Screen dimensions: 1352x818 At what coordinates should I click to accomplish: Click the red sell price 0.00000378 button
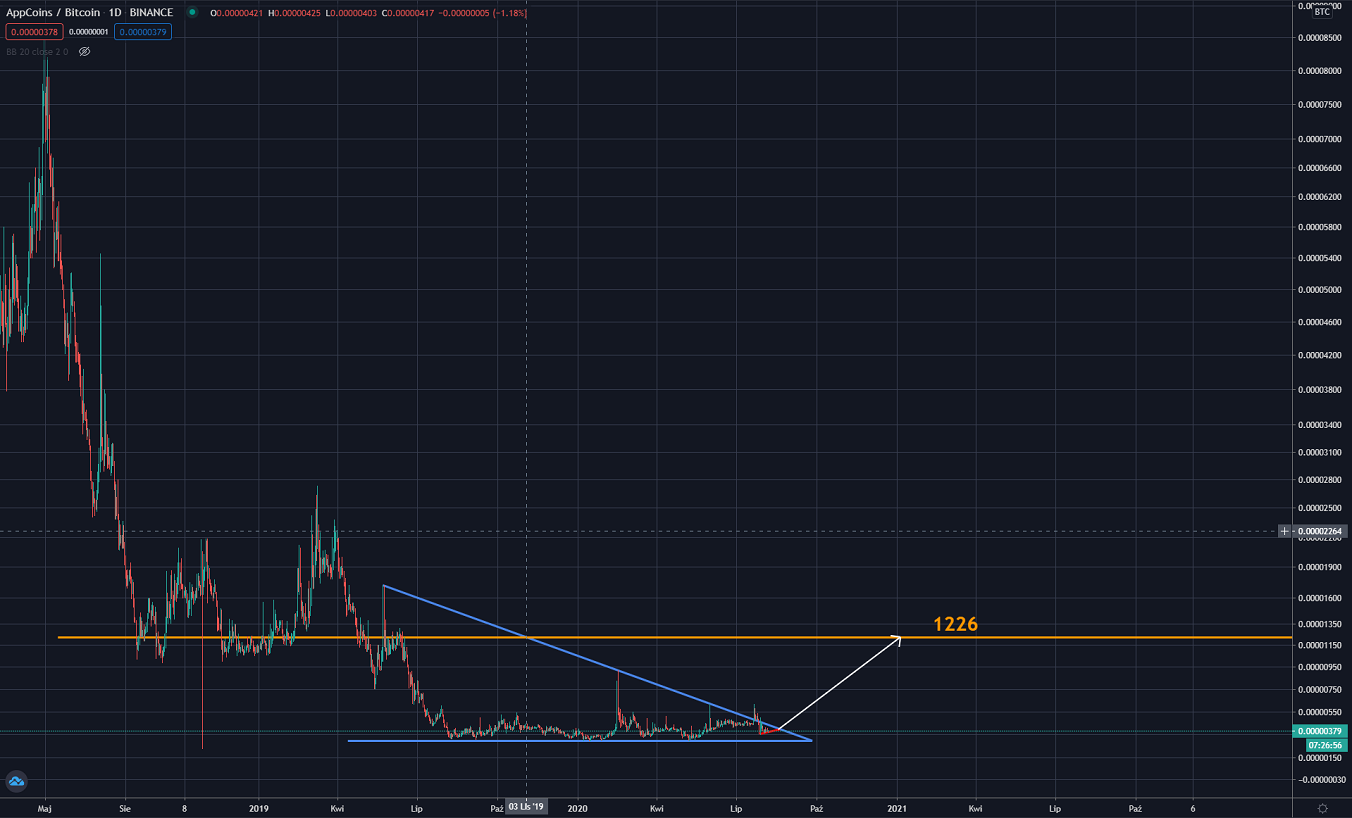click(32, 32)
